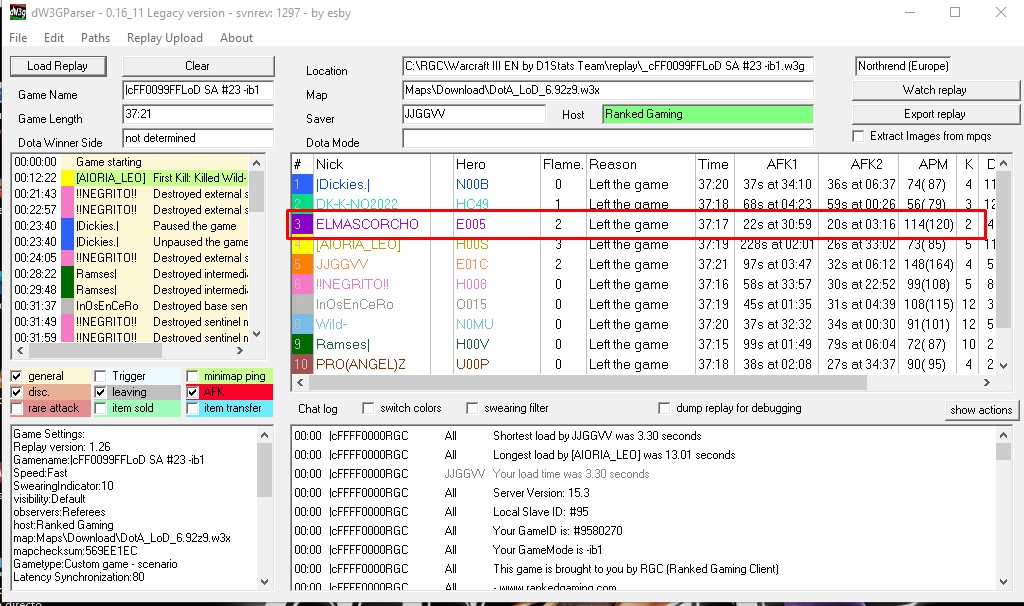Select player InOsEnCeRo in the table
This screenshot has height=606, width=1024.
tap(355, 304)
